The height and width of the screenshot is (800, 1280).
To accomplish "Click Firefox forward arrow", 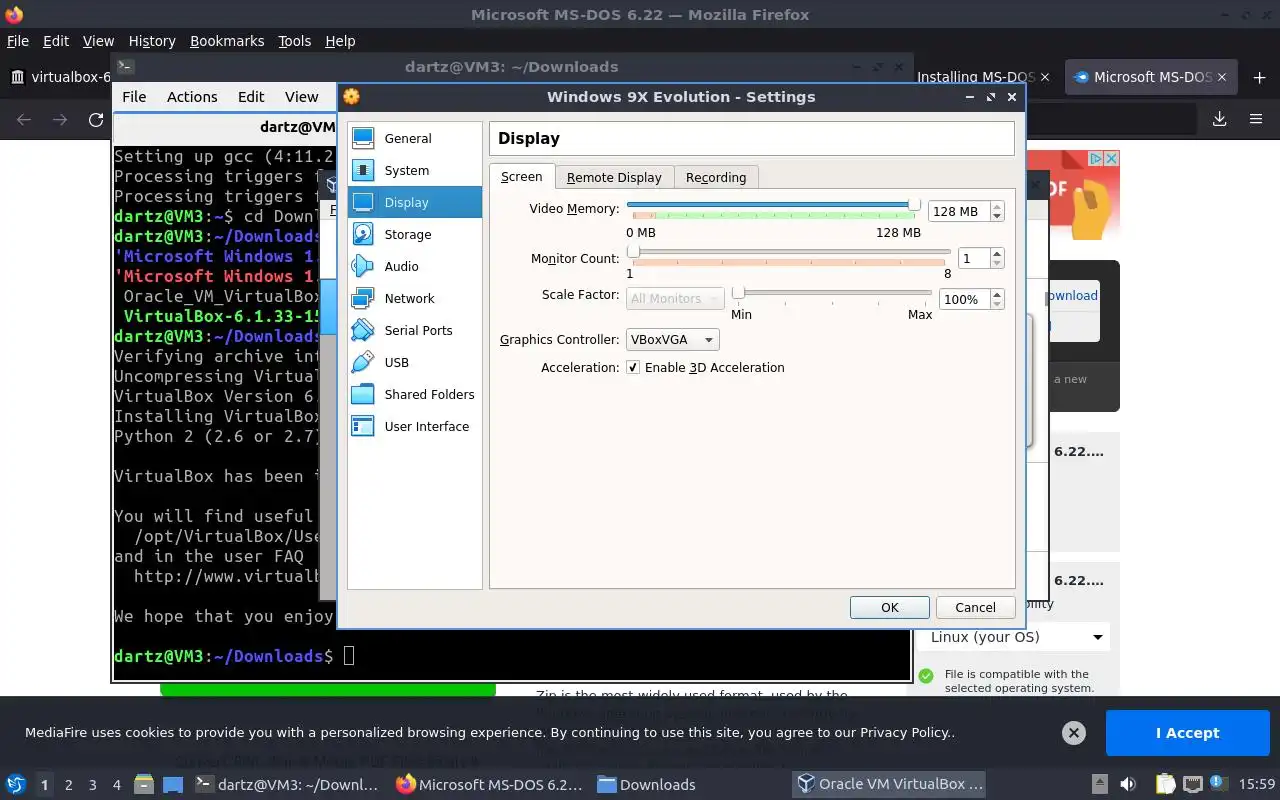I will 60,119.
